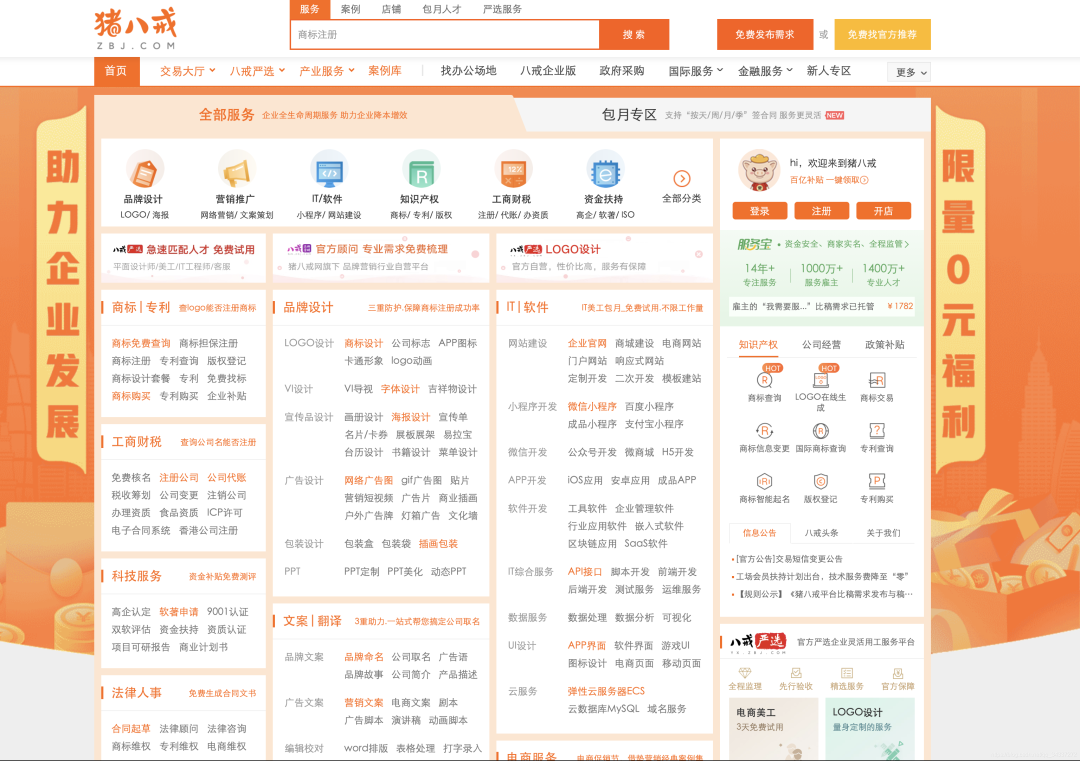Open the IT/软件 category icon
The image size is (1080, 761).
pos(329,169)
